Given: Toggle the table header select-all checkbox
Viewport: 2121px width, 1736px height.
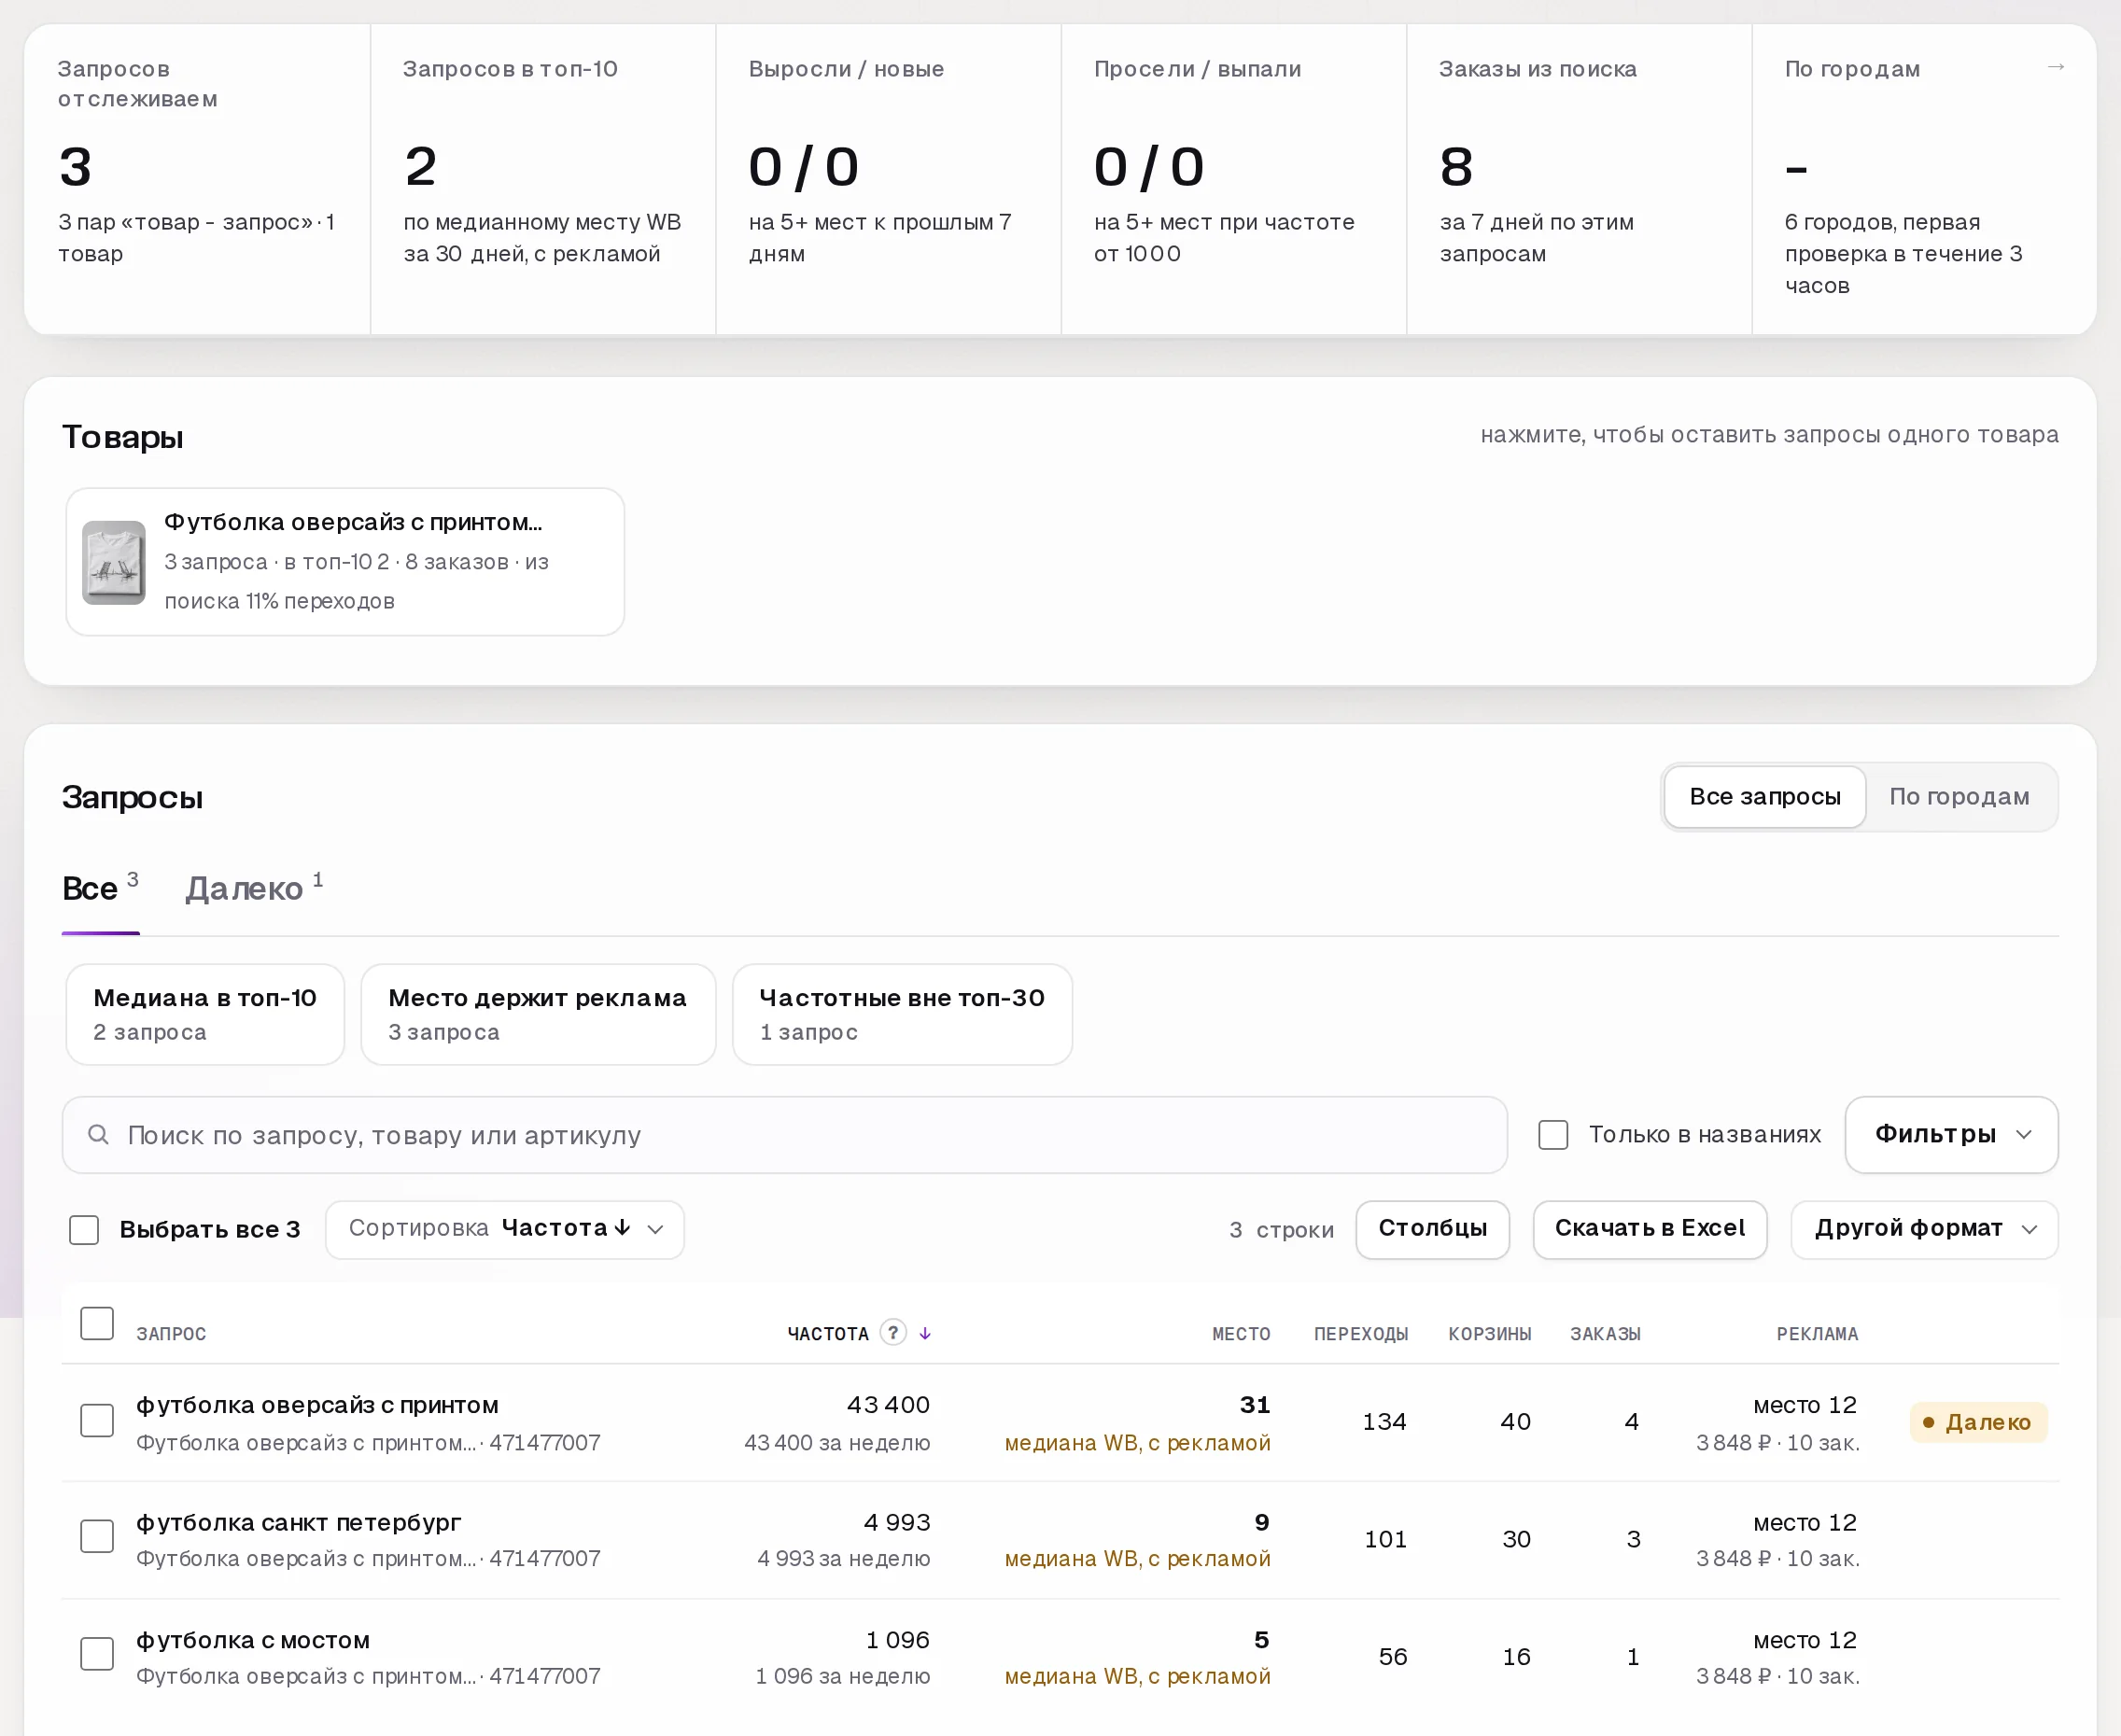Looking at the screenshot, I should [97, 1323].
